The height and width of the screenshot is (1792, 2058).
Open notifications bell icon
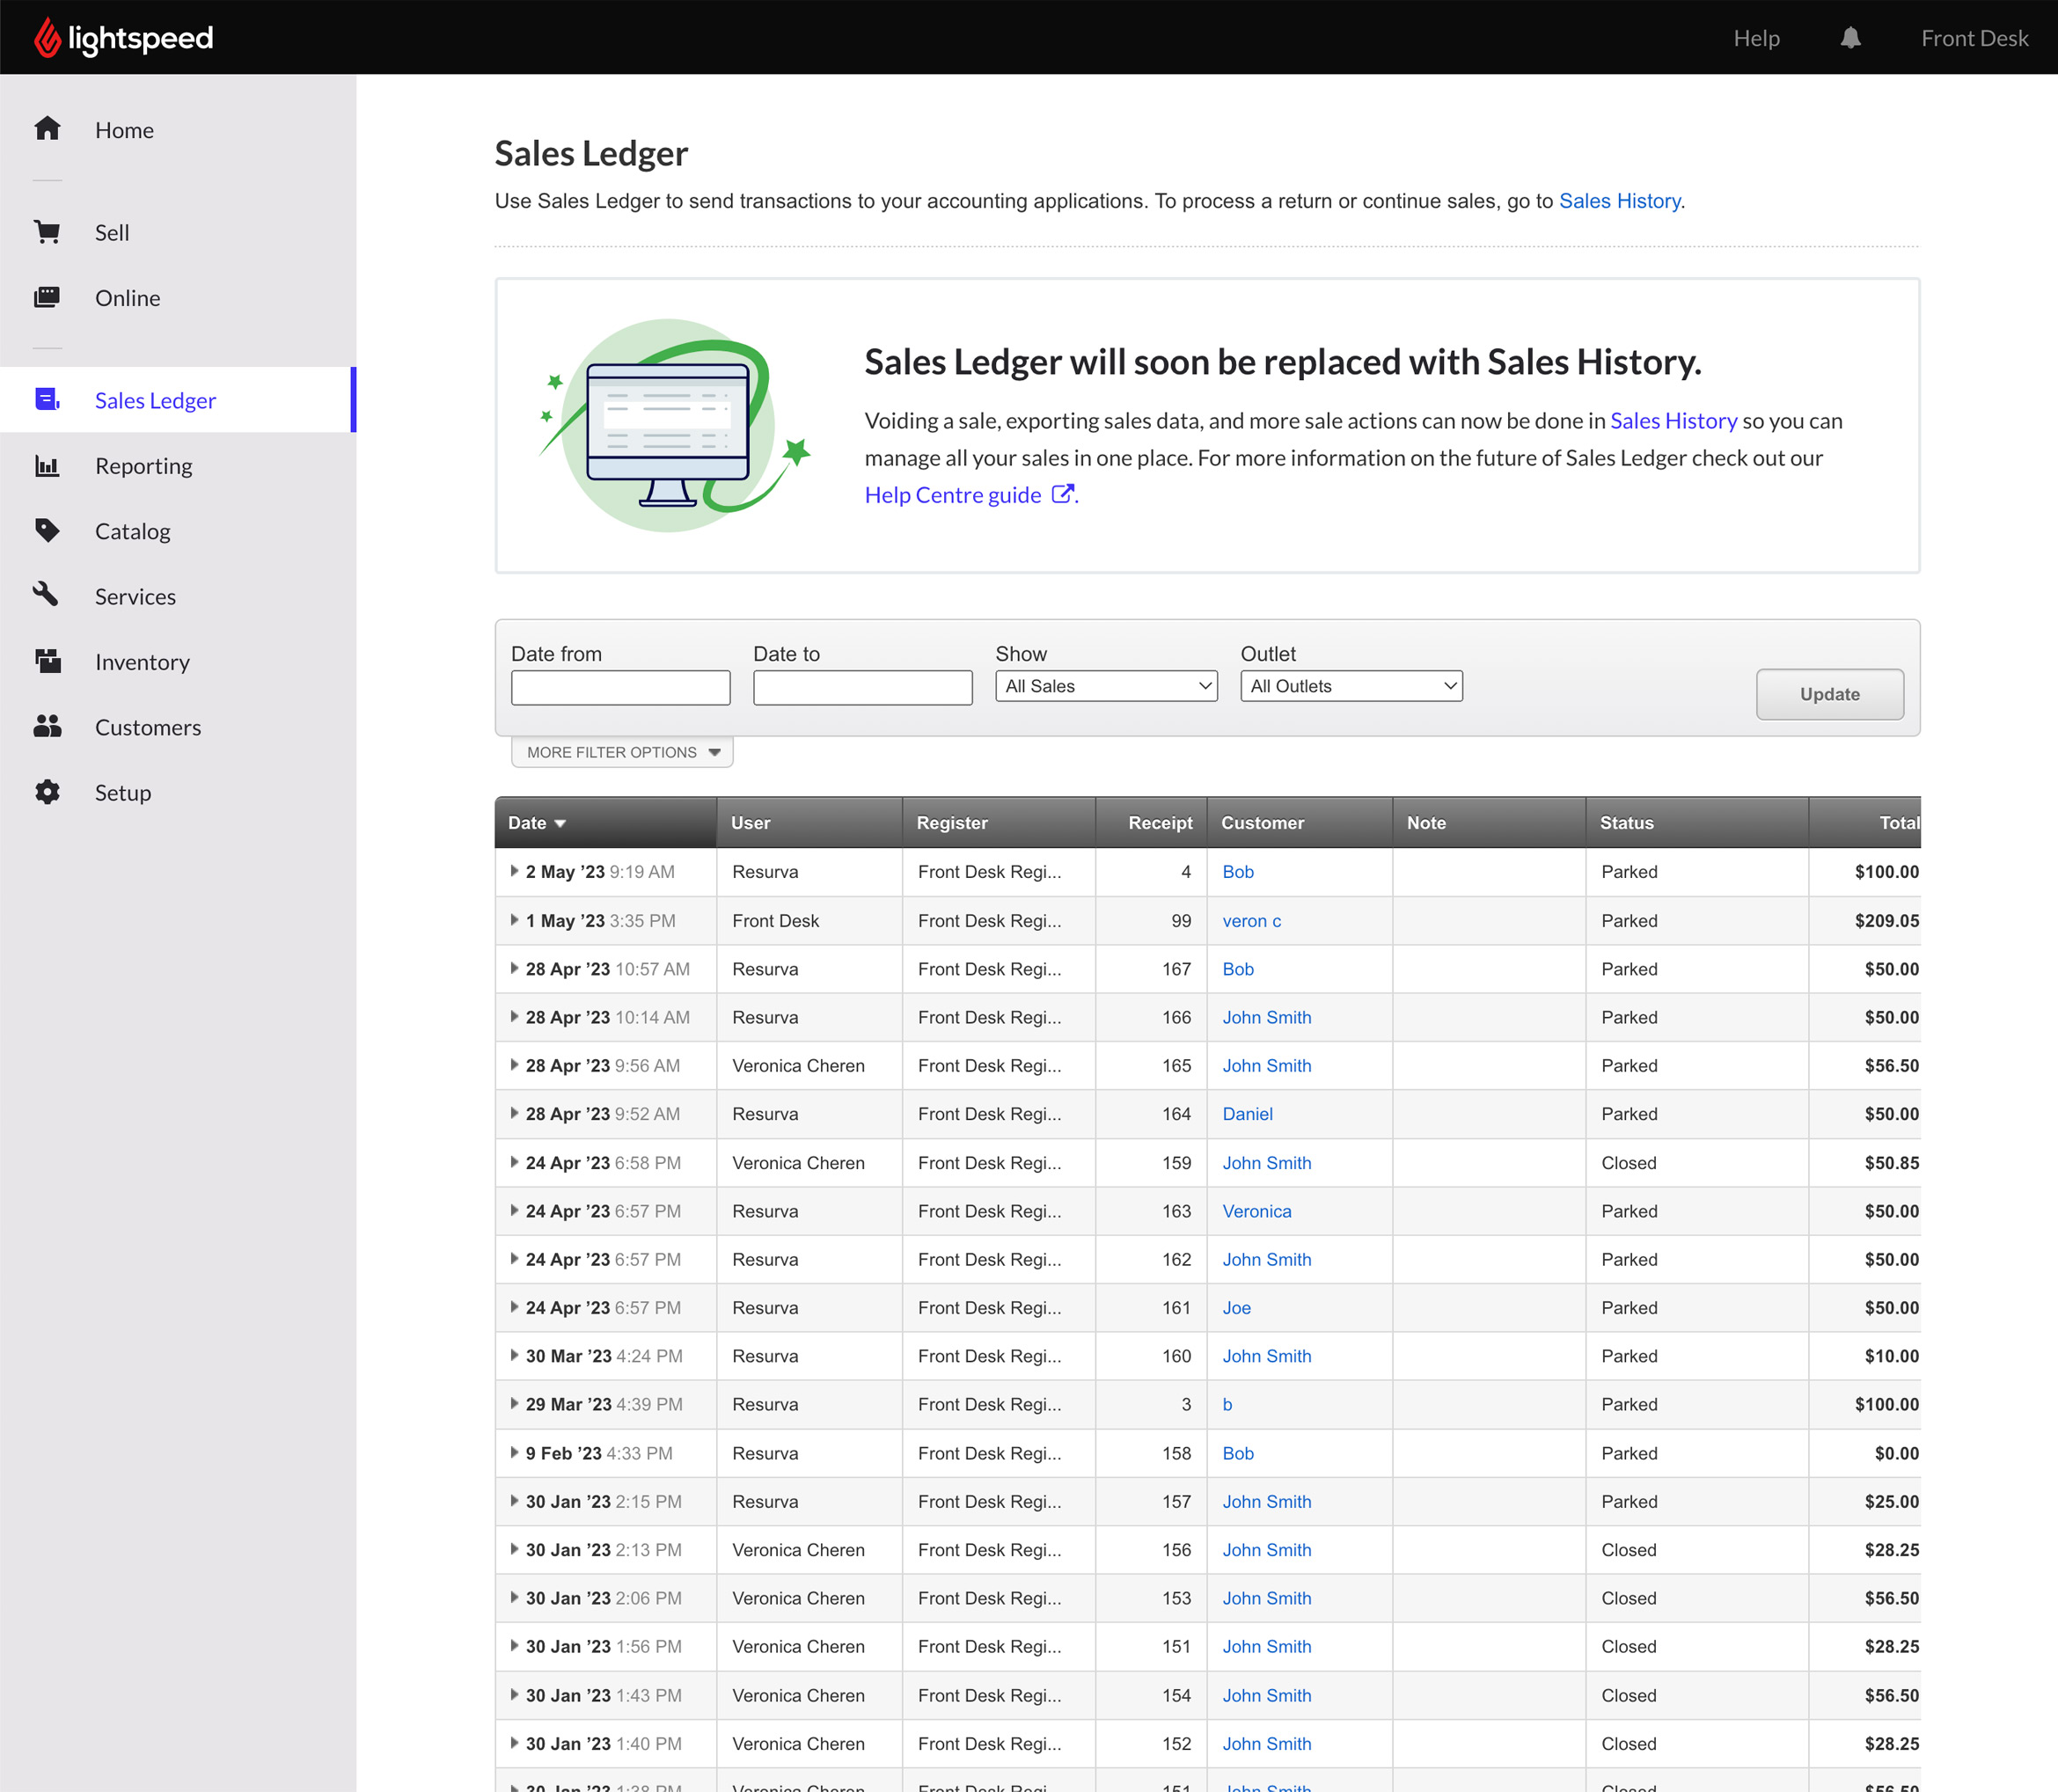coord(1850,38)
